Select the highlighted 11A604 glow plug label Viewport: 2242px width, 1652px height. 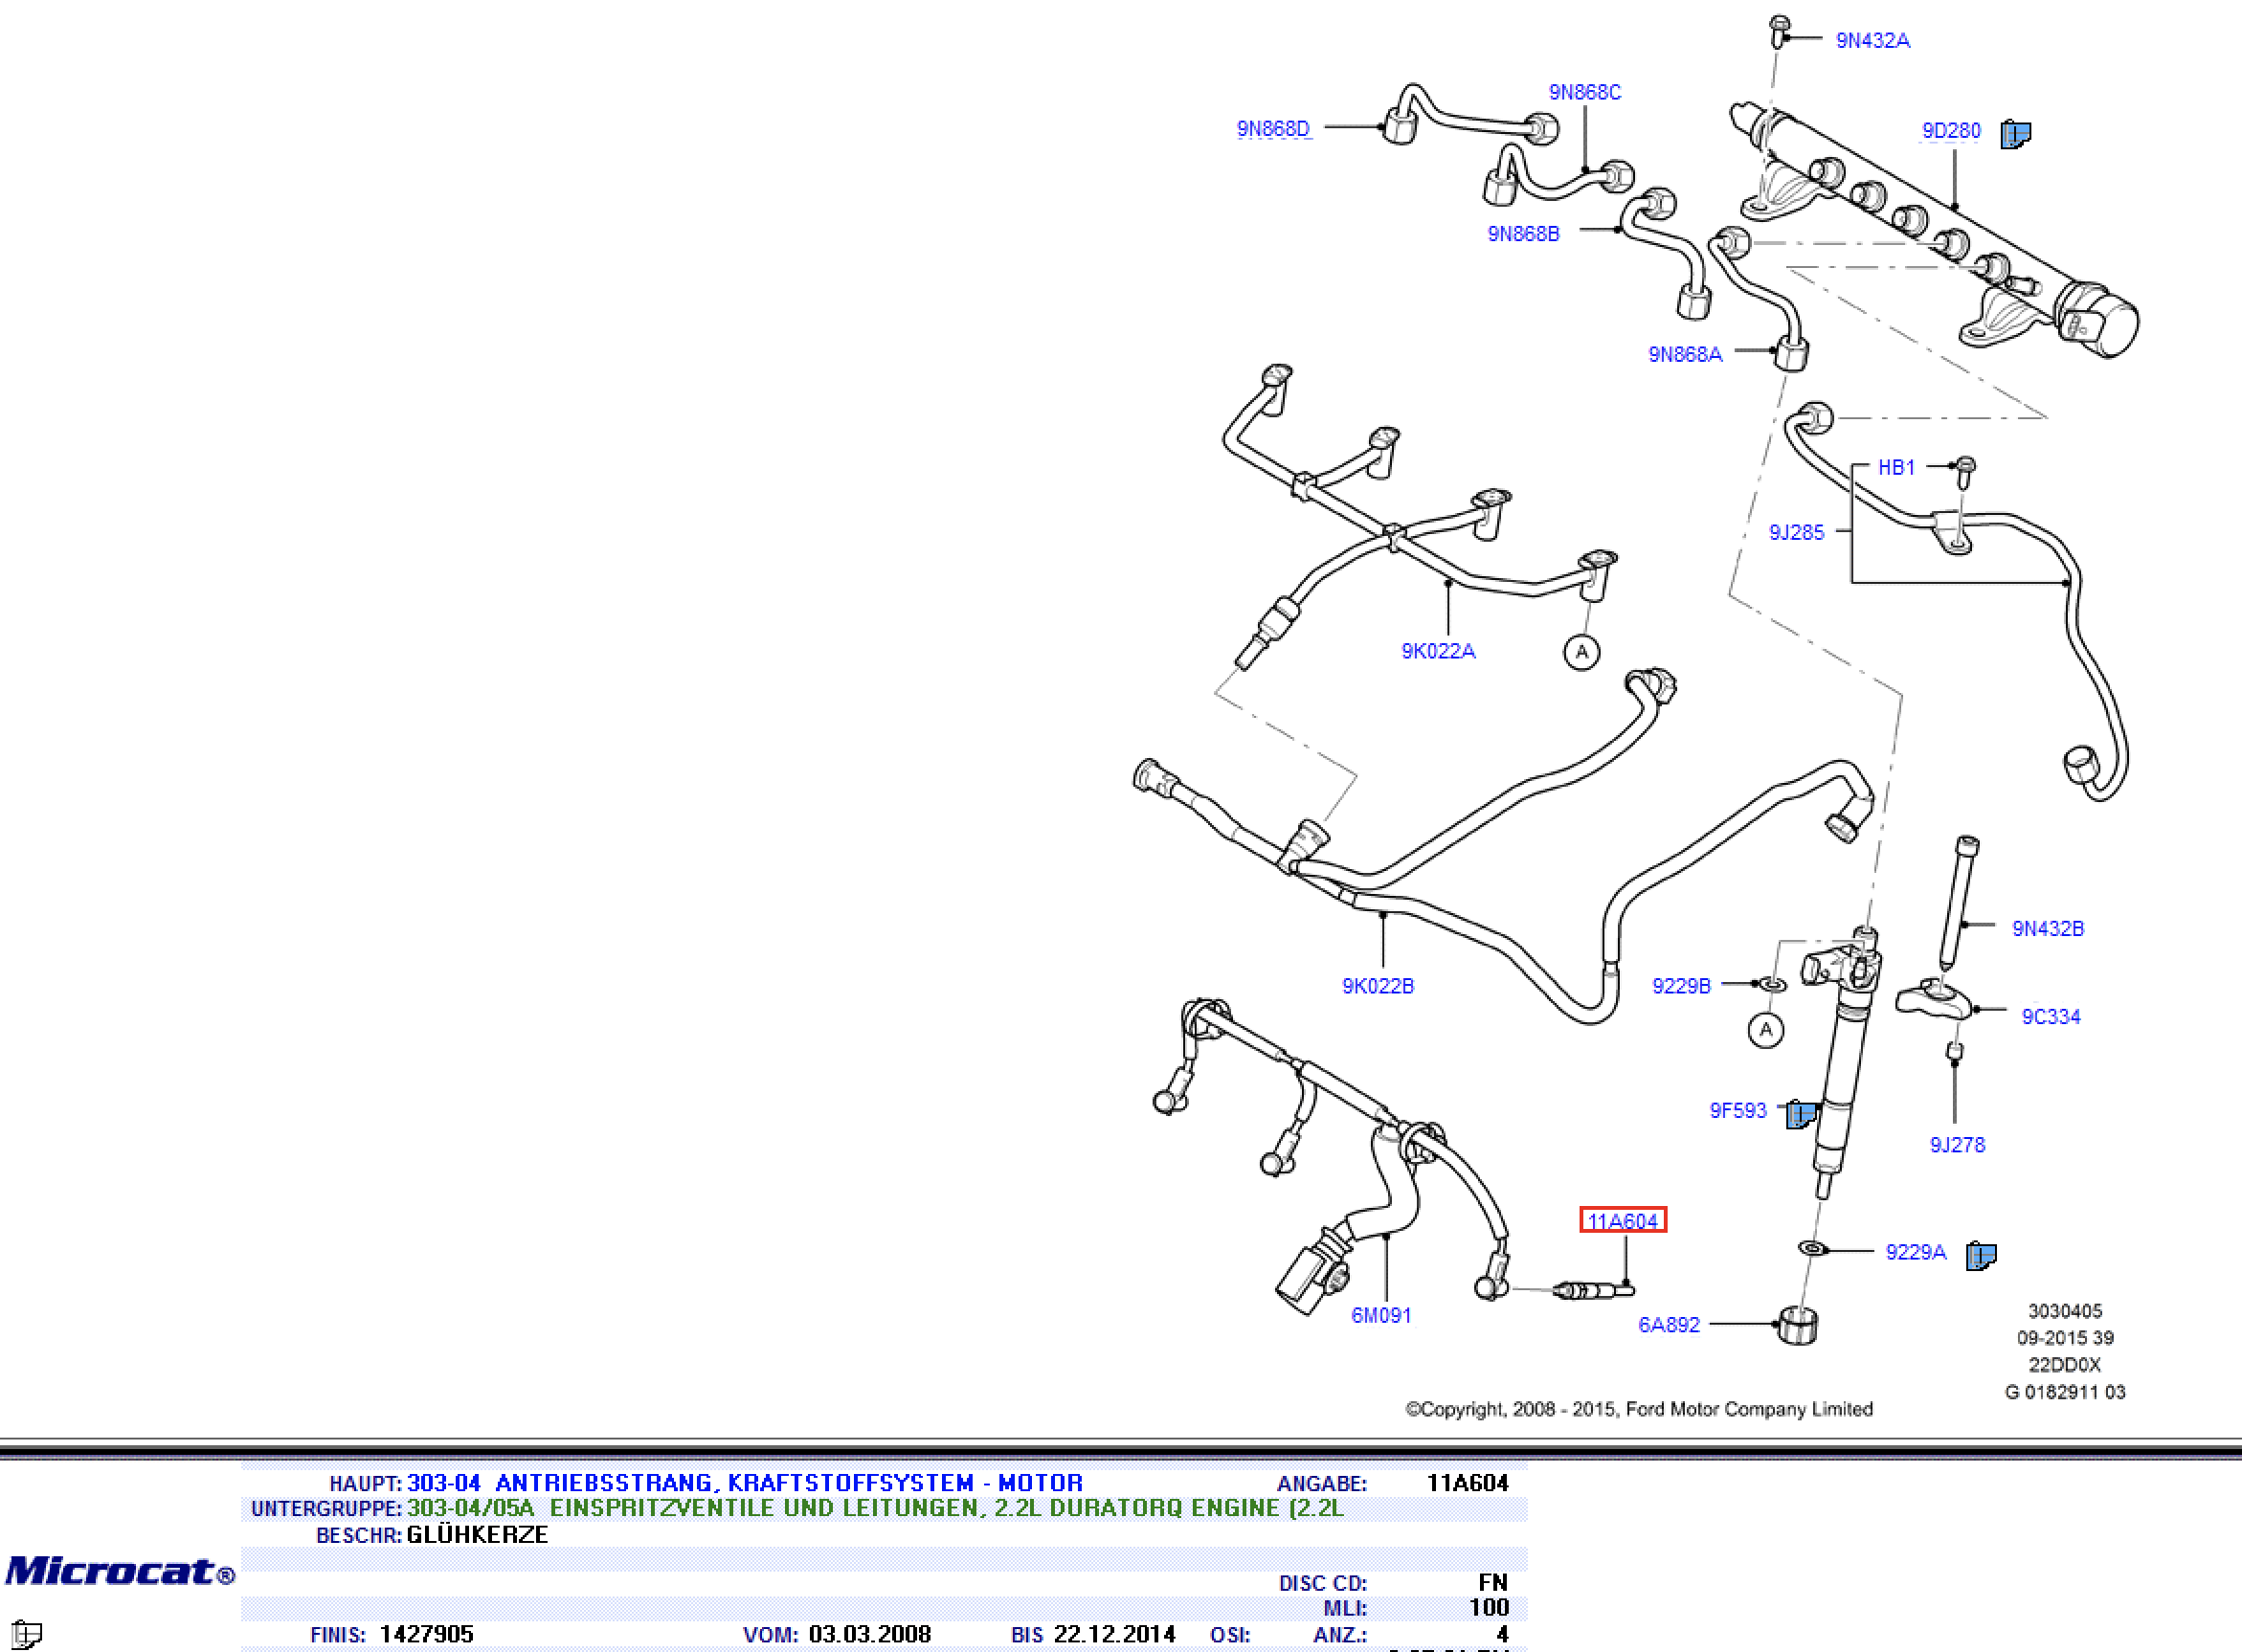1622,1221
